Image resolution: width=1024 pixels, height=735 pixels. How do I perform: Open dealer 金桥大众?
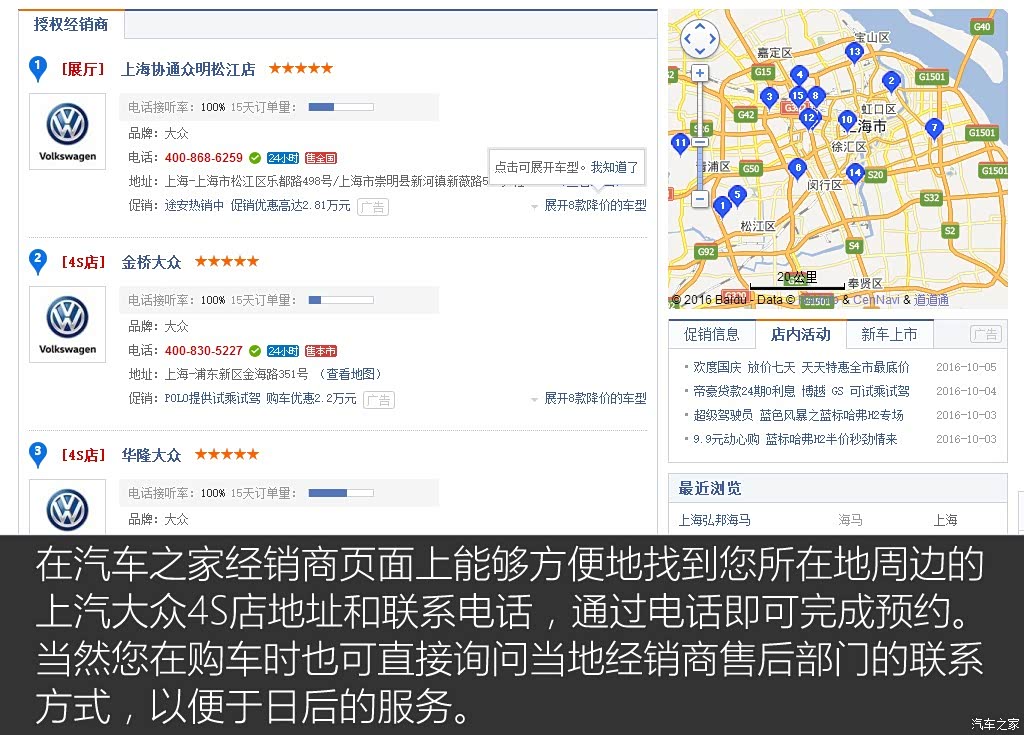[x=151, y=262]
